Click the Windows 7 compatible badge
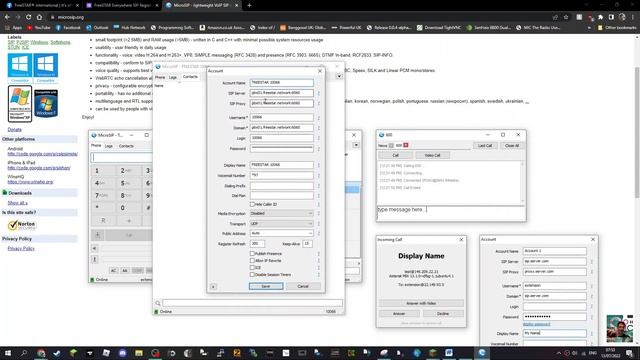This screenshot has height=360, width=640. click(46, 104)
